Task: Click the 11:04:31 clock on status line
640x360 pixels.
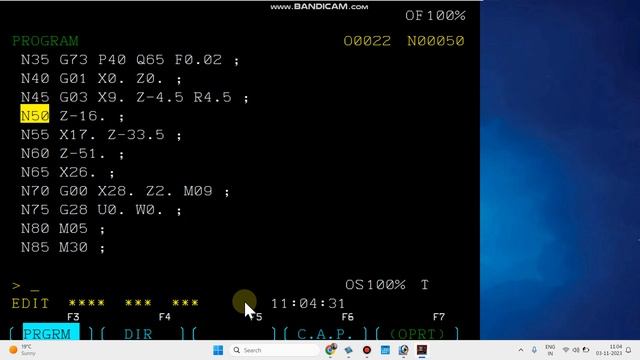Action: click(x=308, y=303)
